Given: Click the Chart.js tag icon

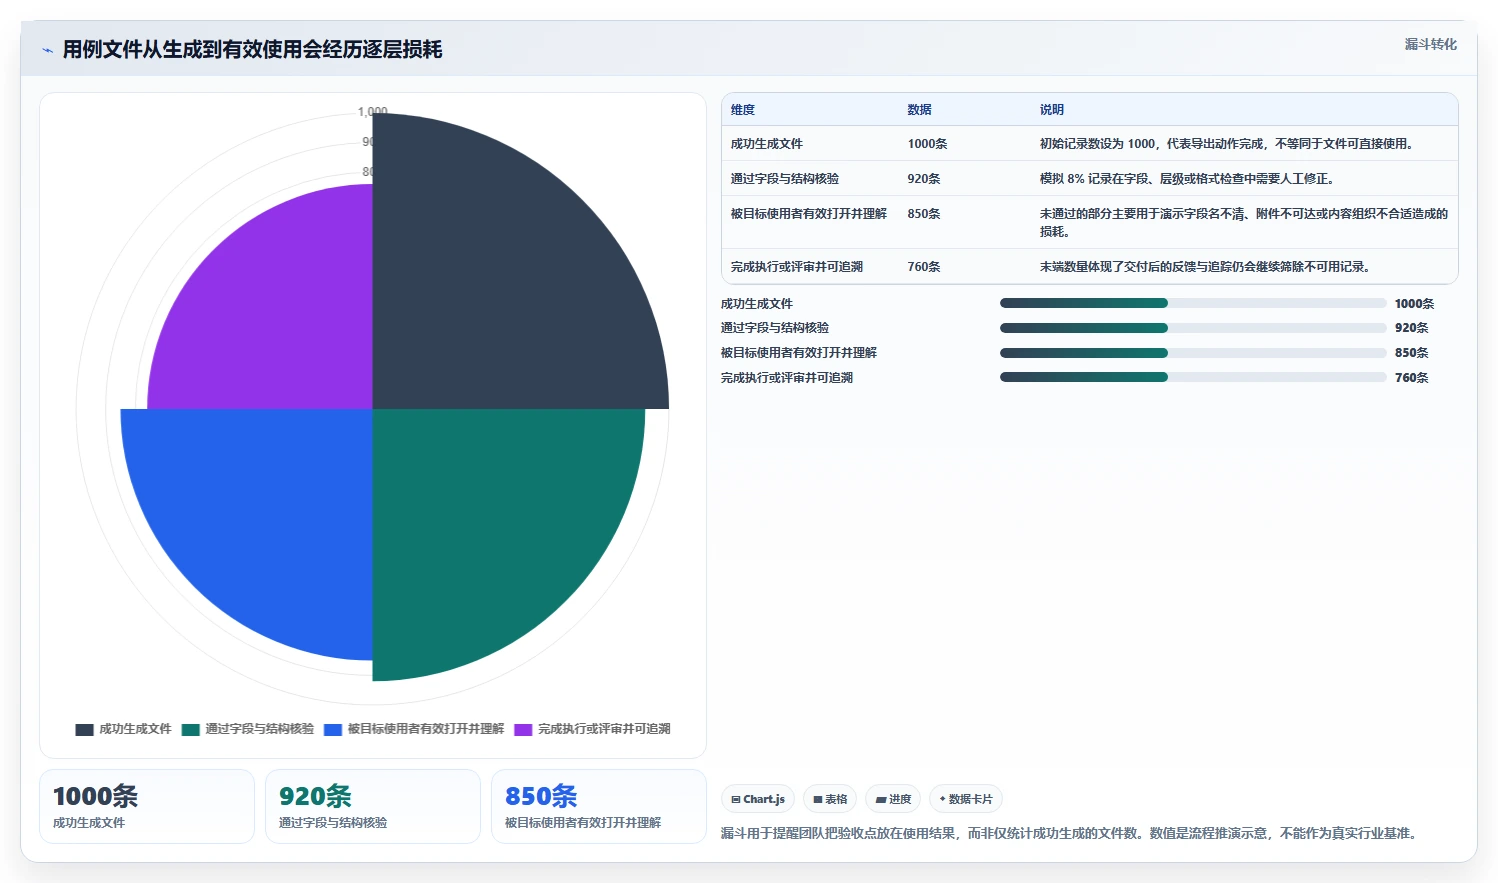Looking at the screenshot, I should 736,800.
